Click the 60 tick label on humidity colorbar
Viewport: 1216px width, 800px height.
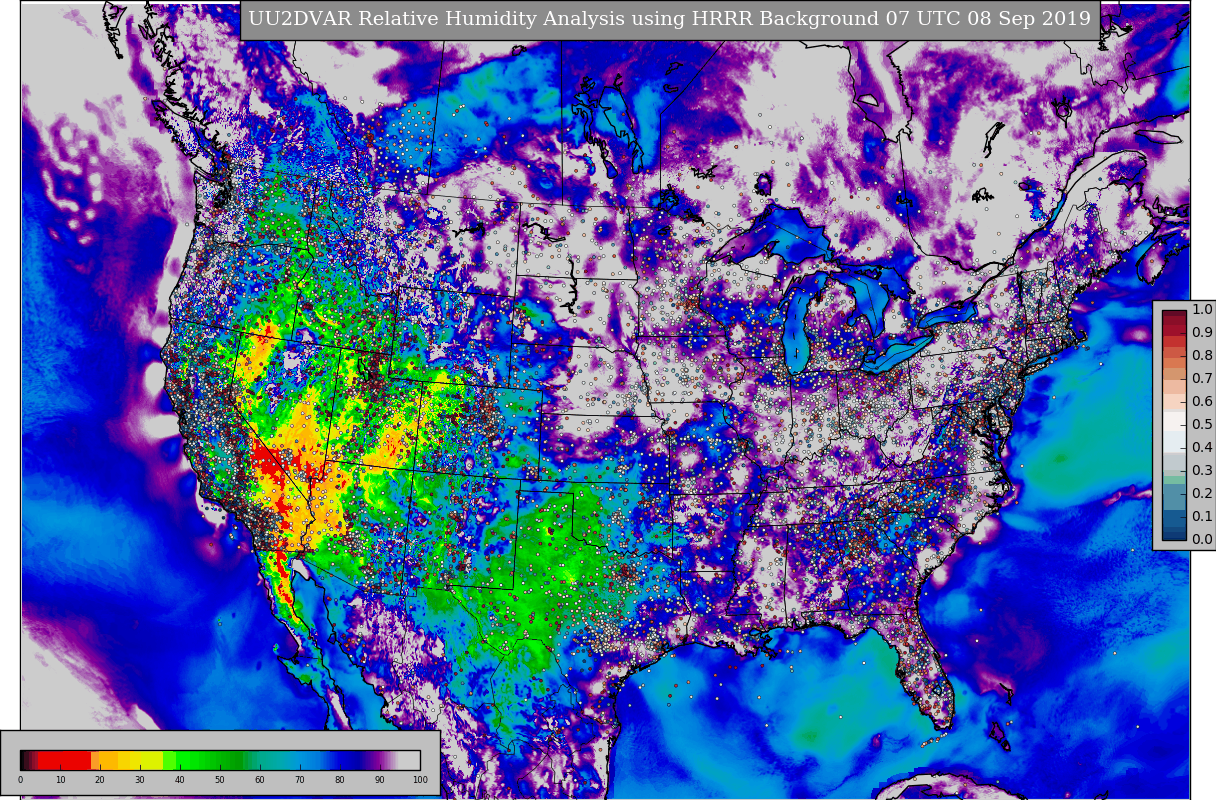pos(260,780)
